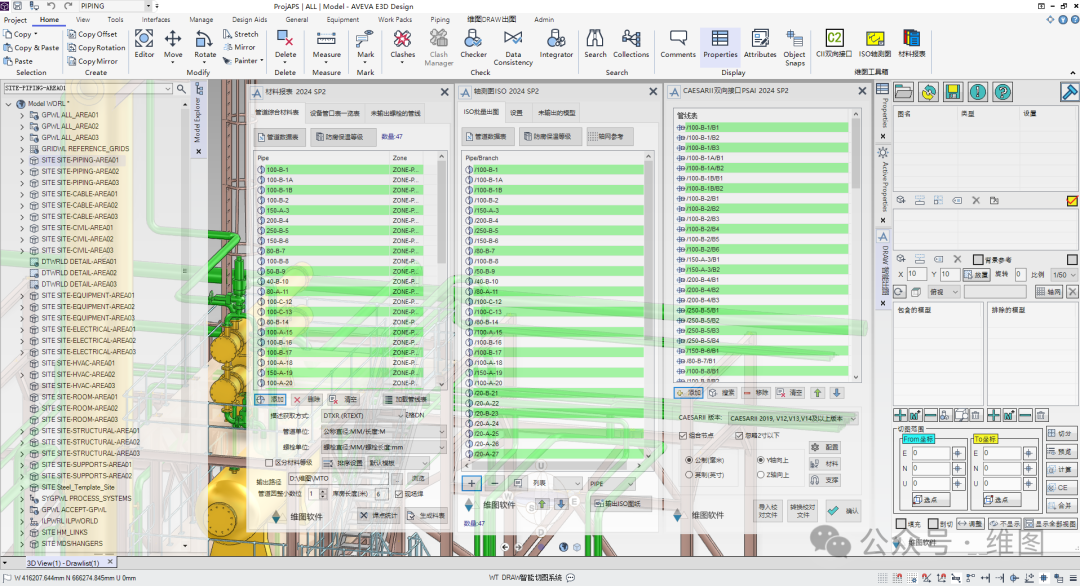Run the Clashes check

(x=402, y=44)
